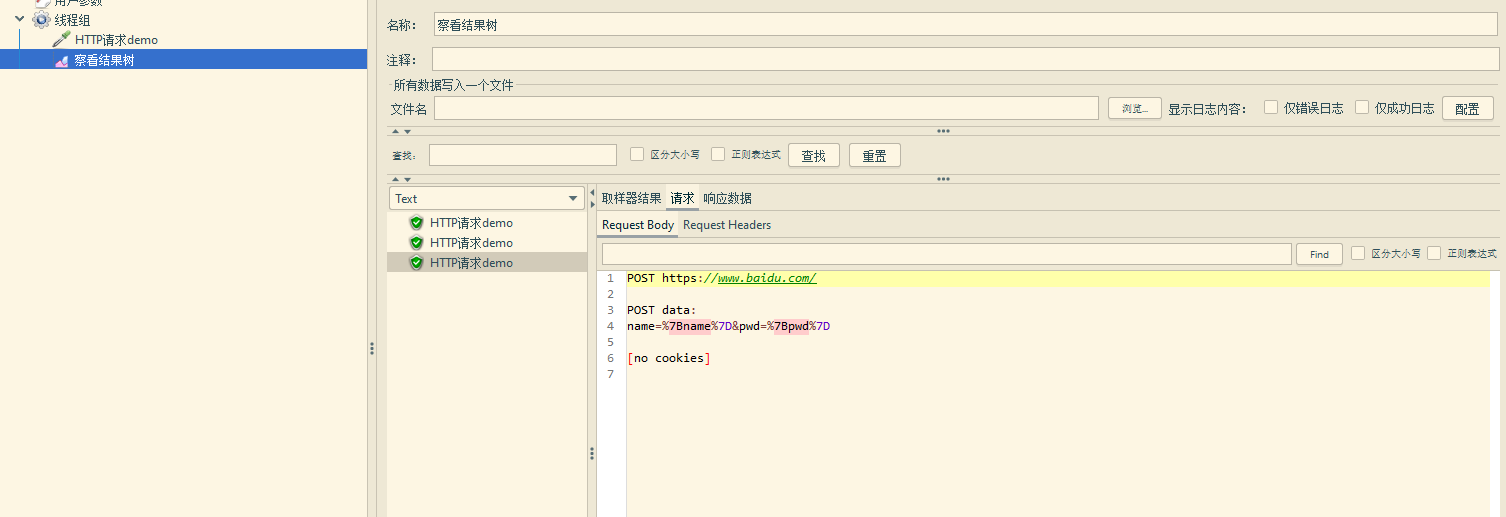Click into the 注释 comment field

point(965,59)
